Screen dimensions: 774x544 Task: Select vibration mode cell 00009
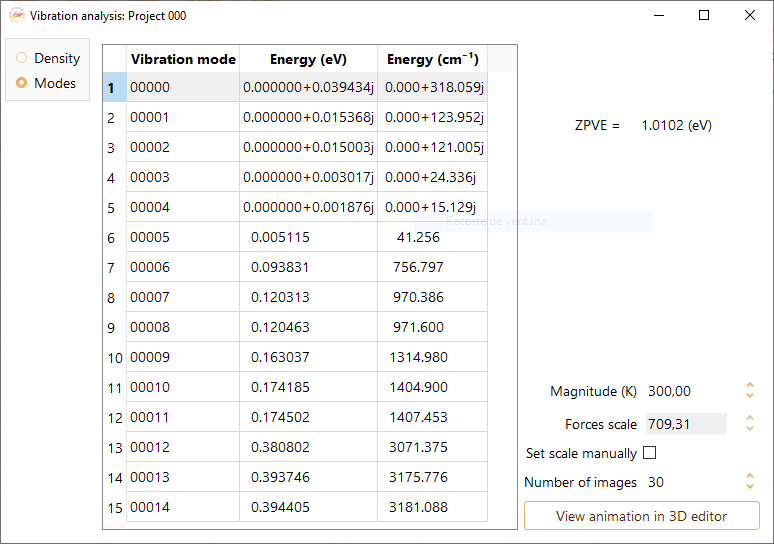coord(183,357)
